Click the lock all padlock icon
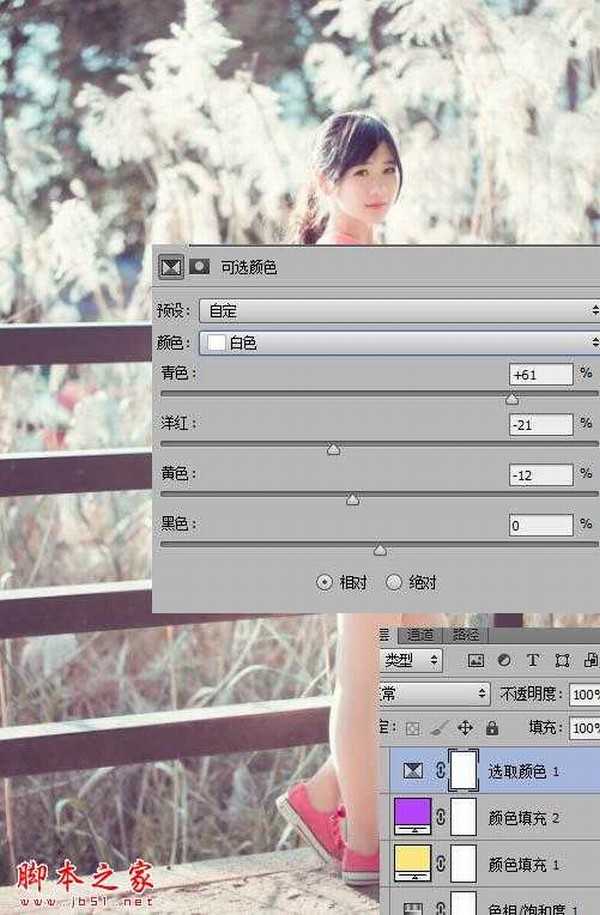Viewport: 600px width, 915px height. 492,728
